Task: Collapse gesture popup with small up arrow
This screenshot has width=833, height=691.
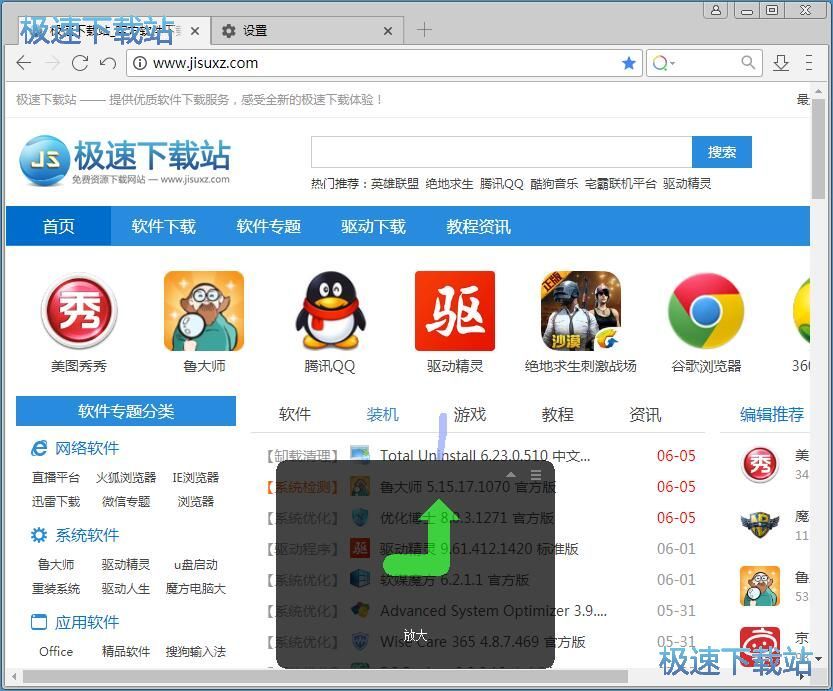Action: pyautogui.click(x=511, y=475)
